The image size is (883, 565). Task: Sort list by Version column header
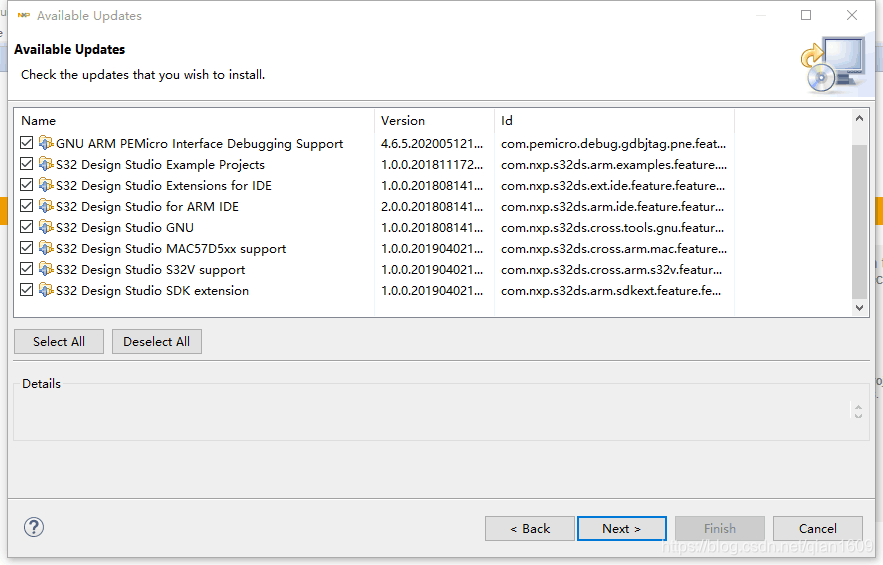pos(403,121)
